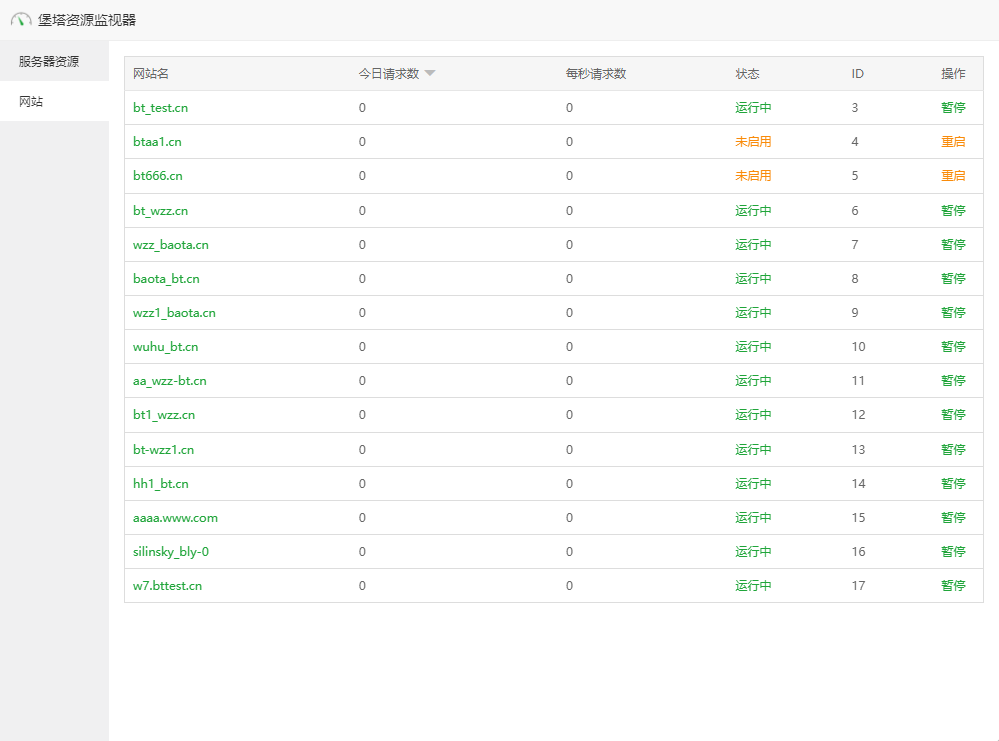This screenshot has height=741, width=999.
Task: Click the 未启用 status of btaa1.cn
Action: click(753, 142)
